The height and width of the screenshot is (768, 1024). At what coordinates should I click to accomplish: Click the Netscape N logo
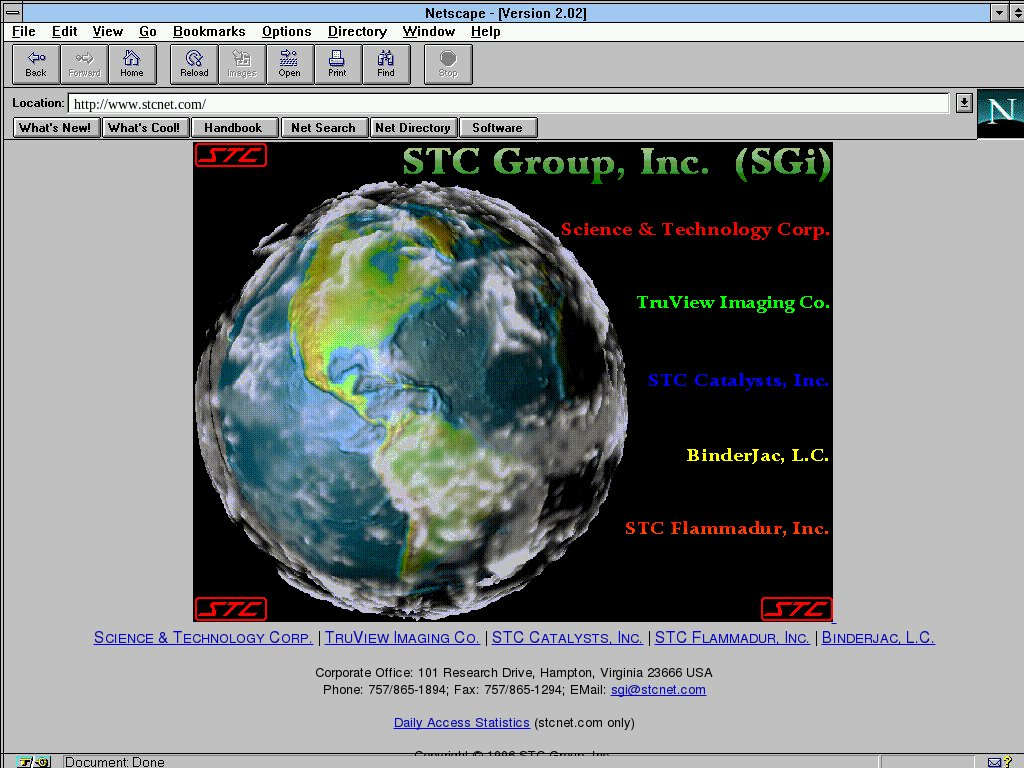pyautogui.click(x=1000, y=112)
